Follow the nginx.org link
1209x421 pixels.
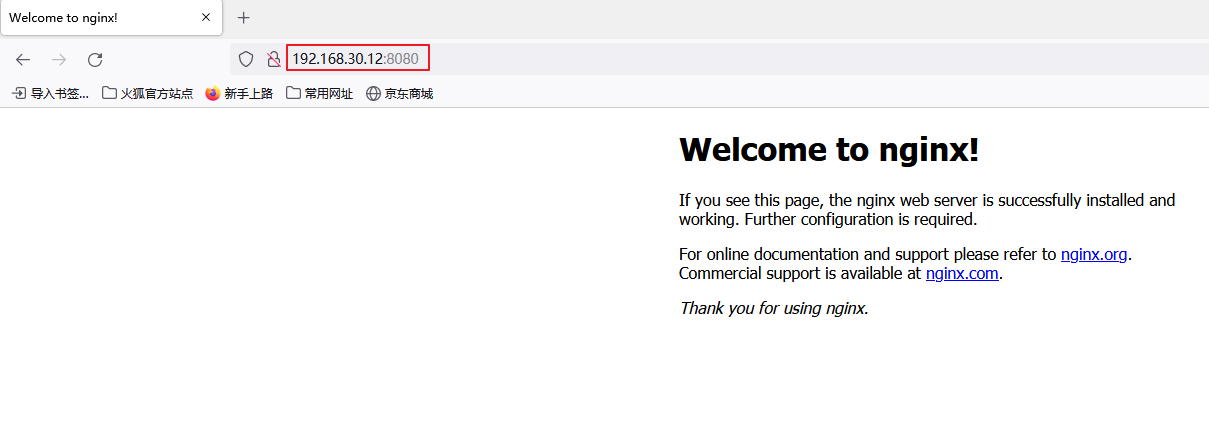tap(1094, 254)
